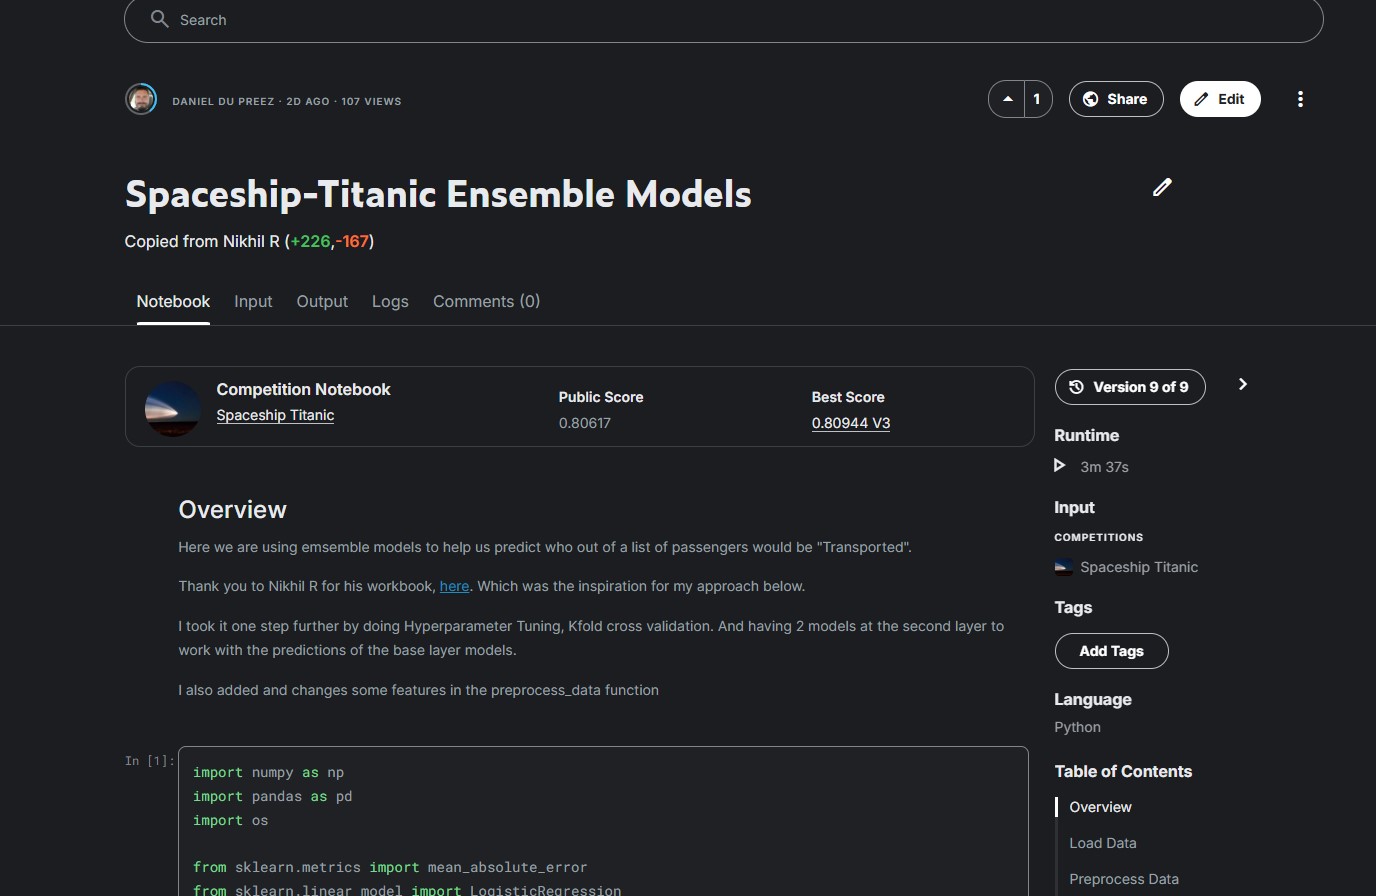1376x896 pixels.
Task: Click the version history clock icon
Action: click(x=1076, y=387)
